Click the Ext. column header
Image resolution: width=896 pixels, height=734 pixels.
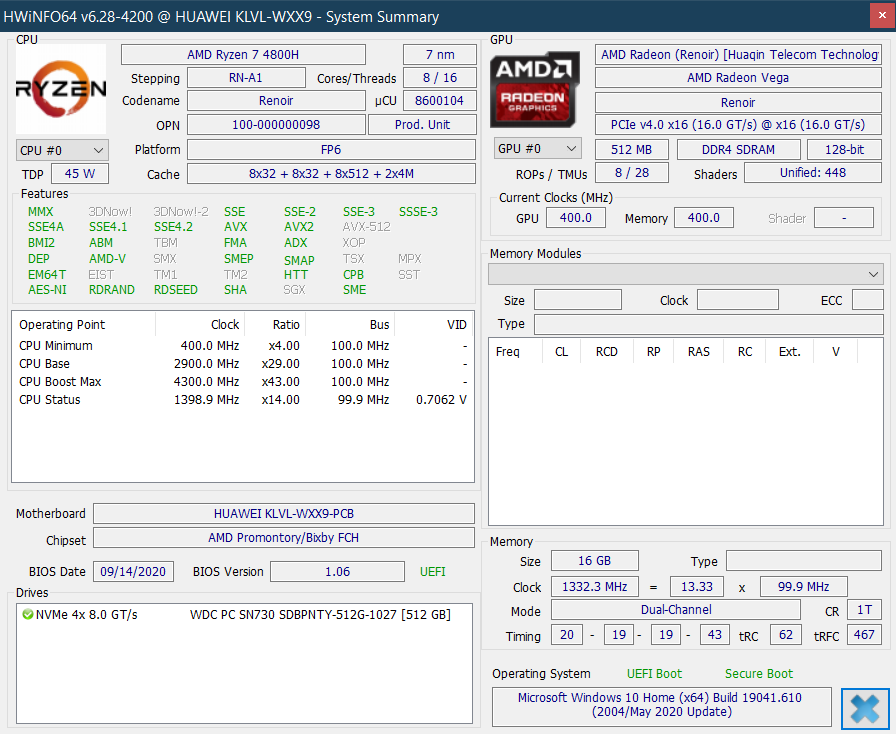[790, 352]
